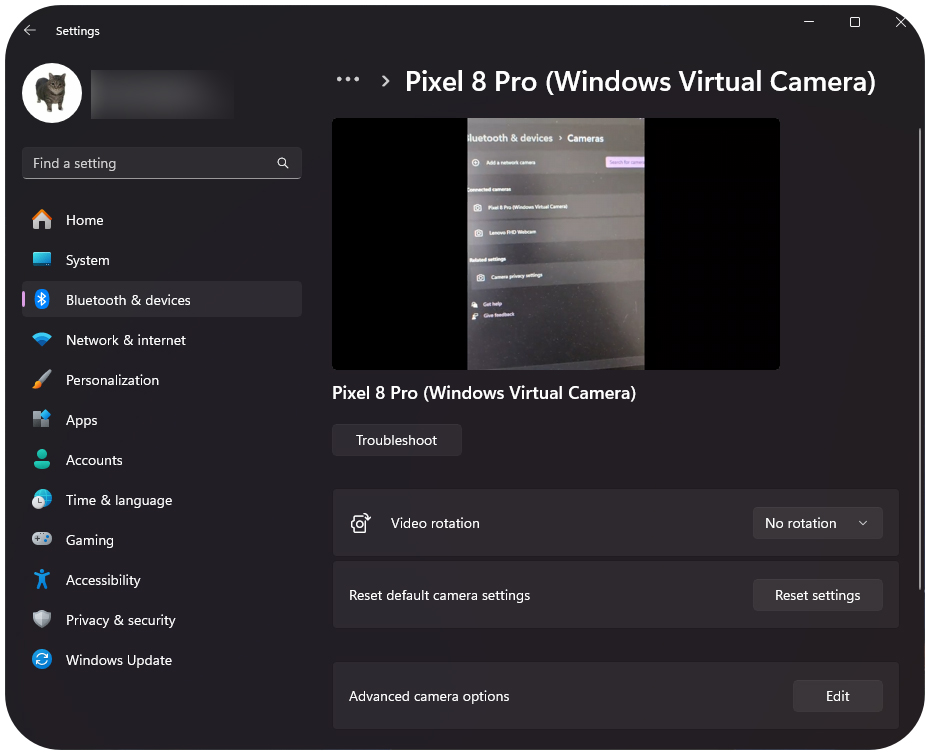The height and width of the screenshot is (755, 930).
Task: Click the 'Video rotation' label
Action: tap(435, 523)
